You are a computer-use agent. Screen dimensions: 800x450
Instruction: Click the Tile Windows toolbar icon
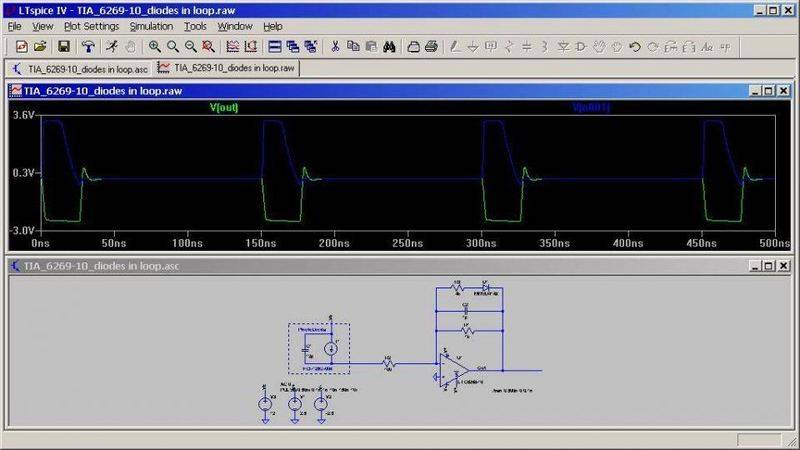click(275, 46)
